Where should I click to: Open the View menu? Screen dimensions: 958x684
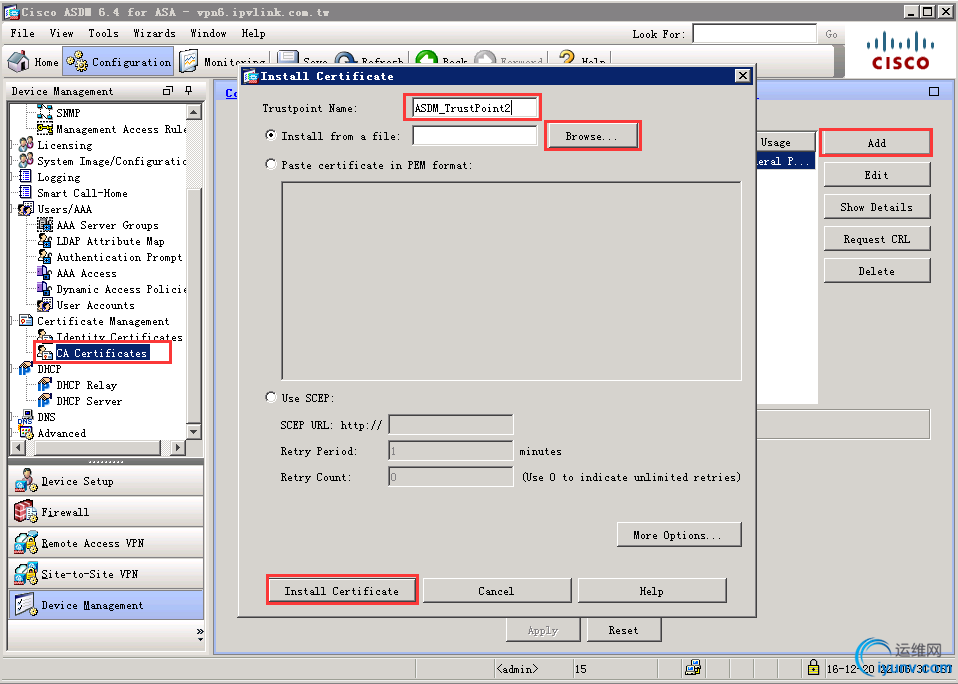(x=61, y=33)
